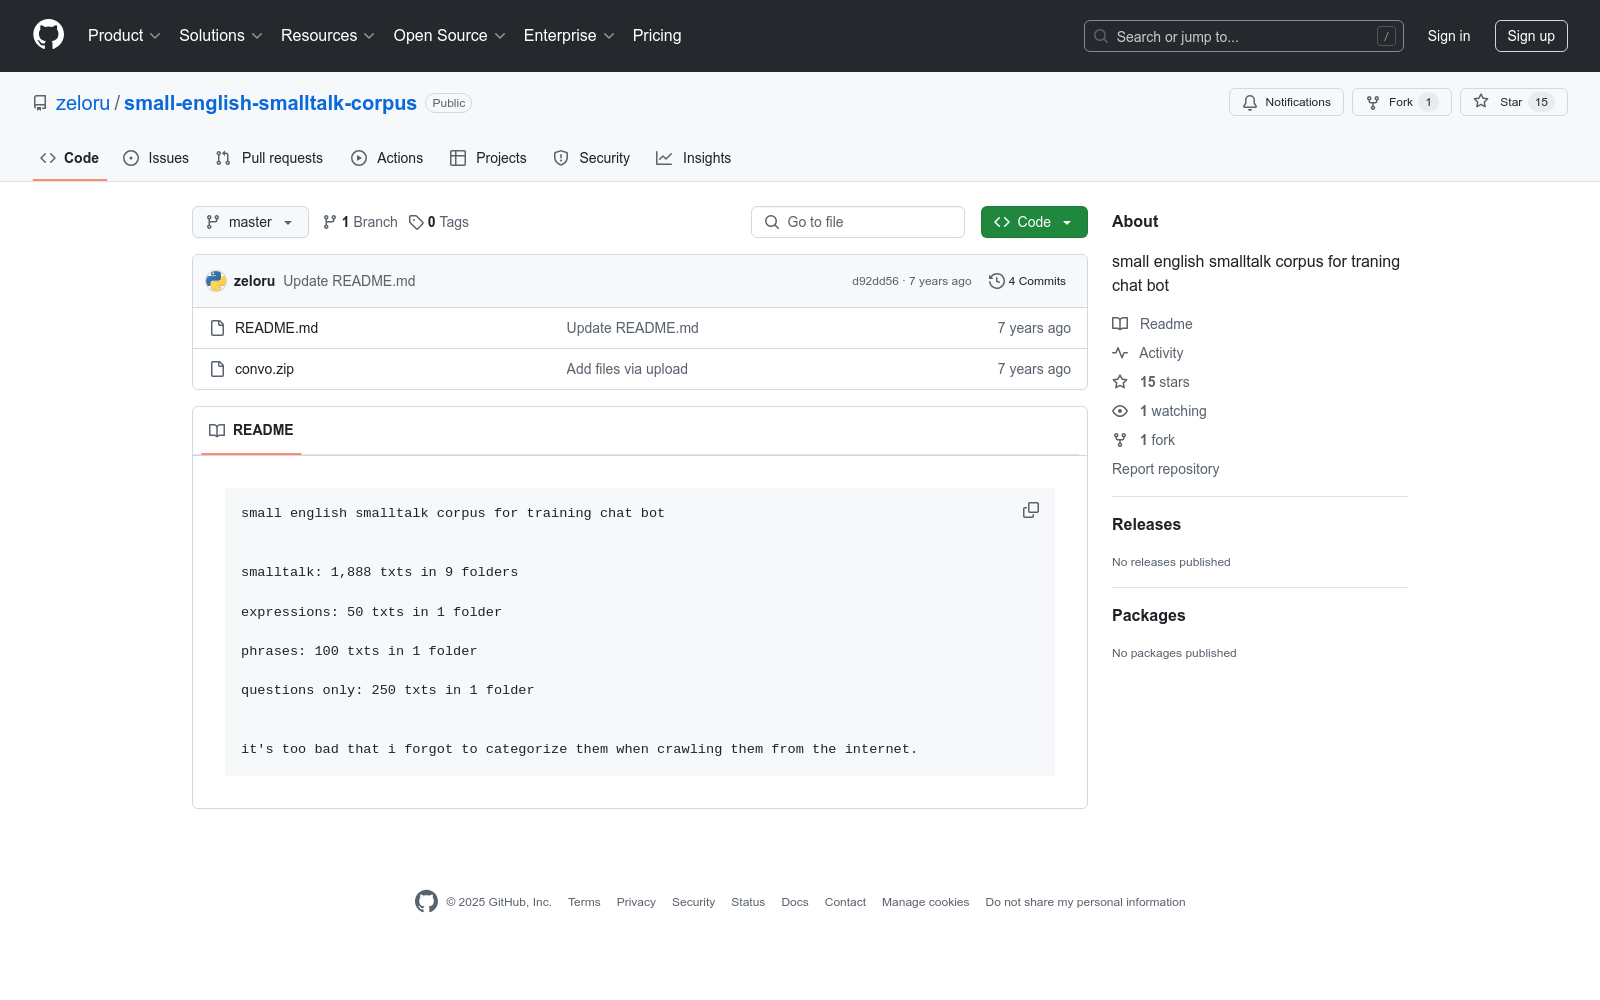
Task: Click Do not share my personal information
Action: coord(1085,902)
